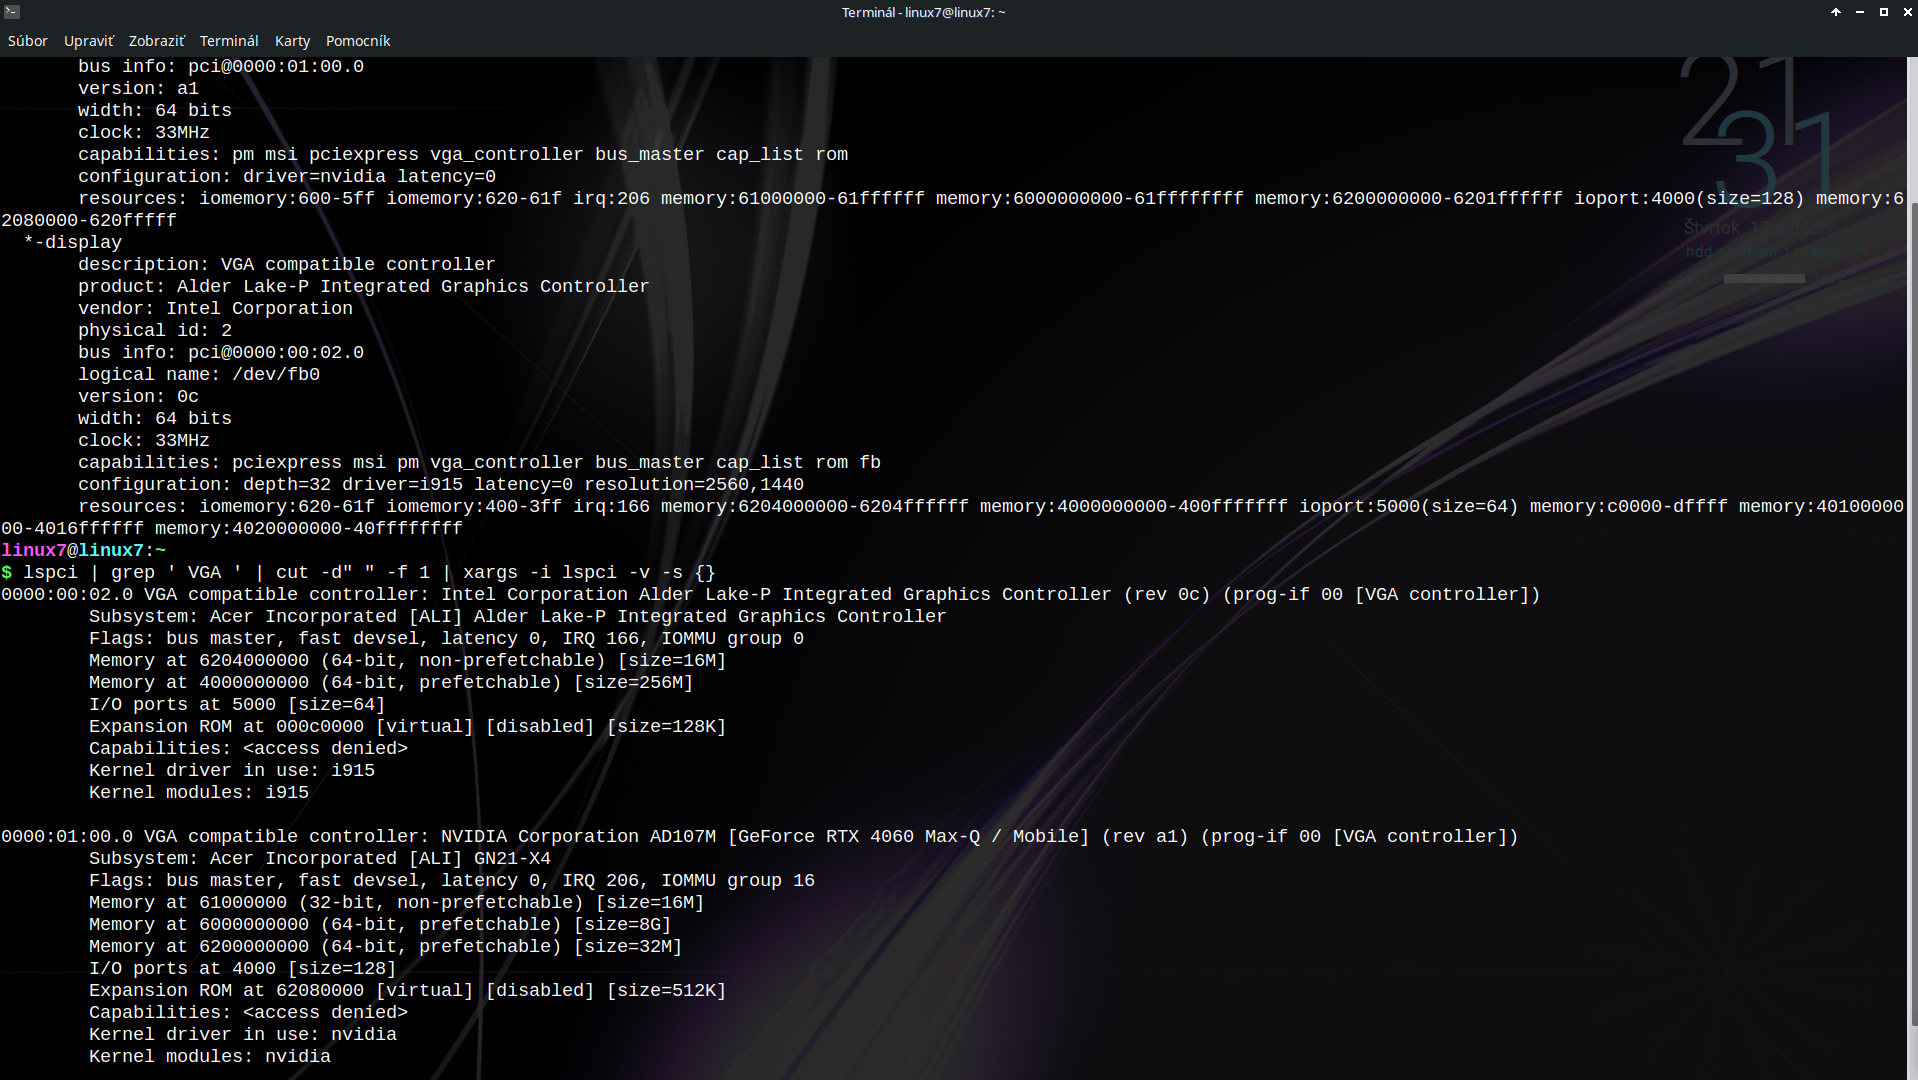Close the Terminál window
This screenshot has width=1918, height=1080.
pos(1908,12)
